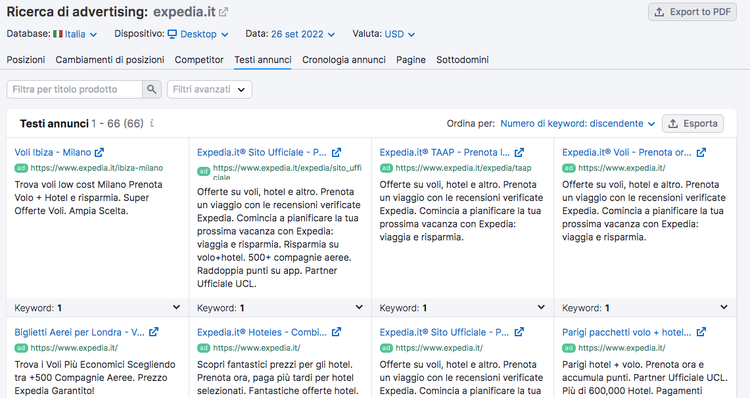Focus the Filtra per titolo prodotto field
This screenshot has height=398, width=750.
coord(75,89)
